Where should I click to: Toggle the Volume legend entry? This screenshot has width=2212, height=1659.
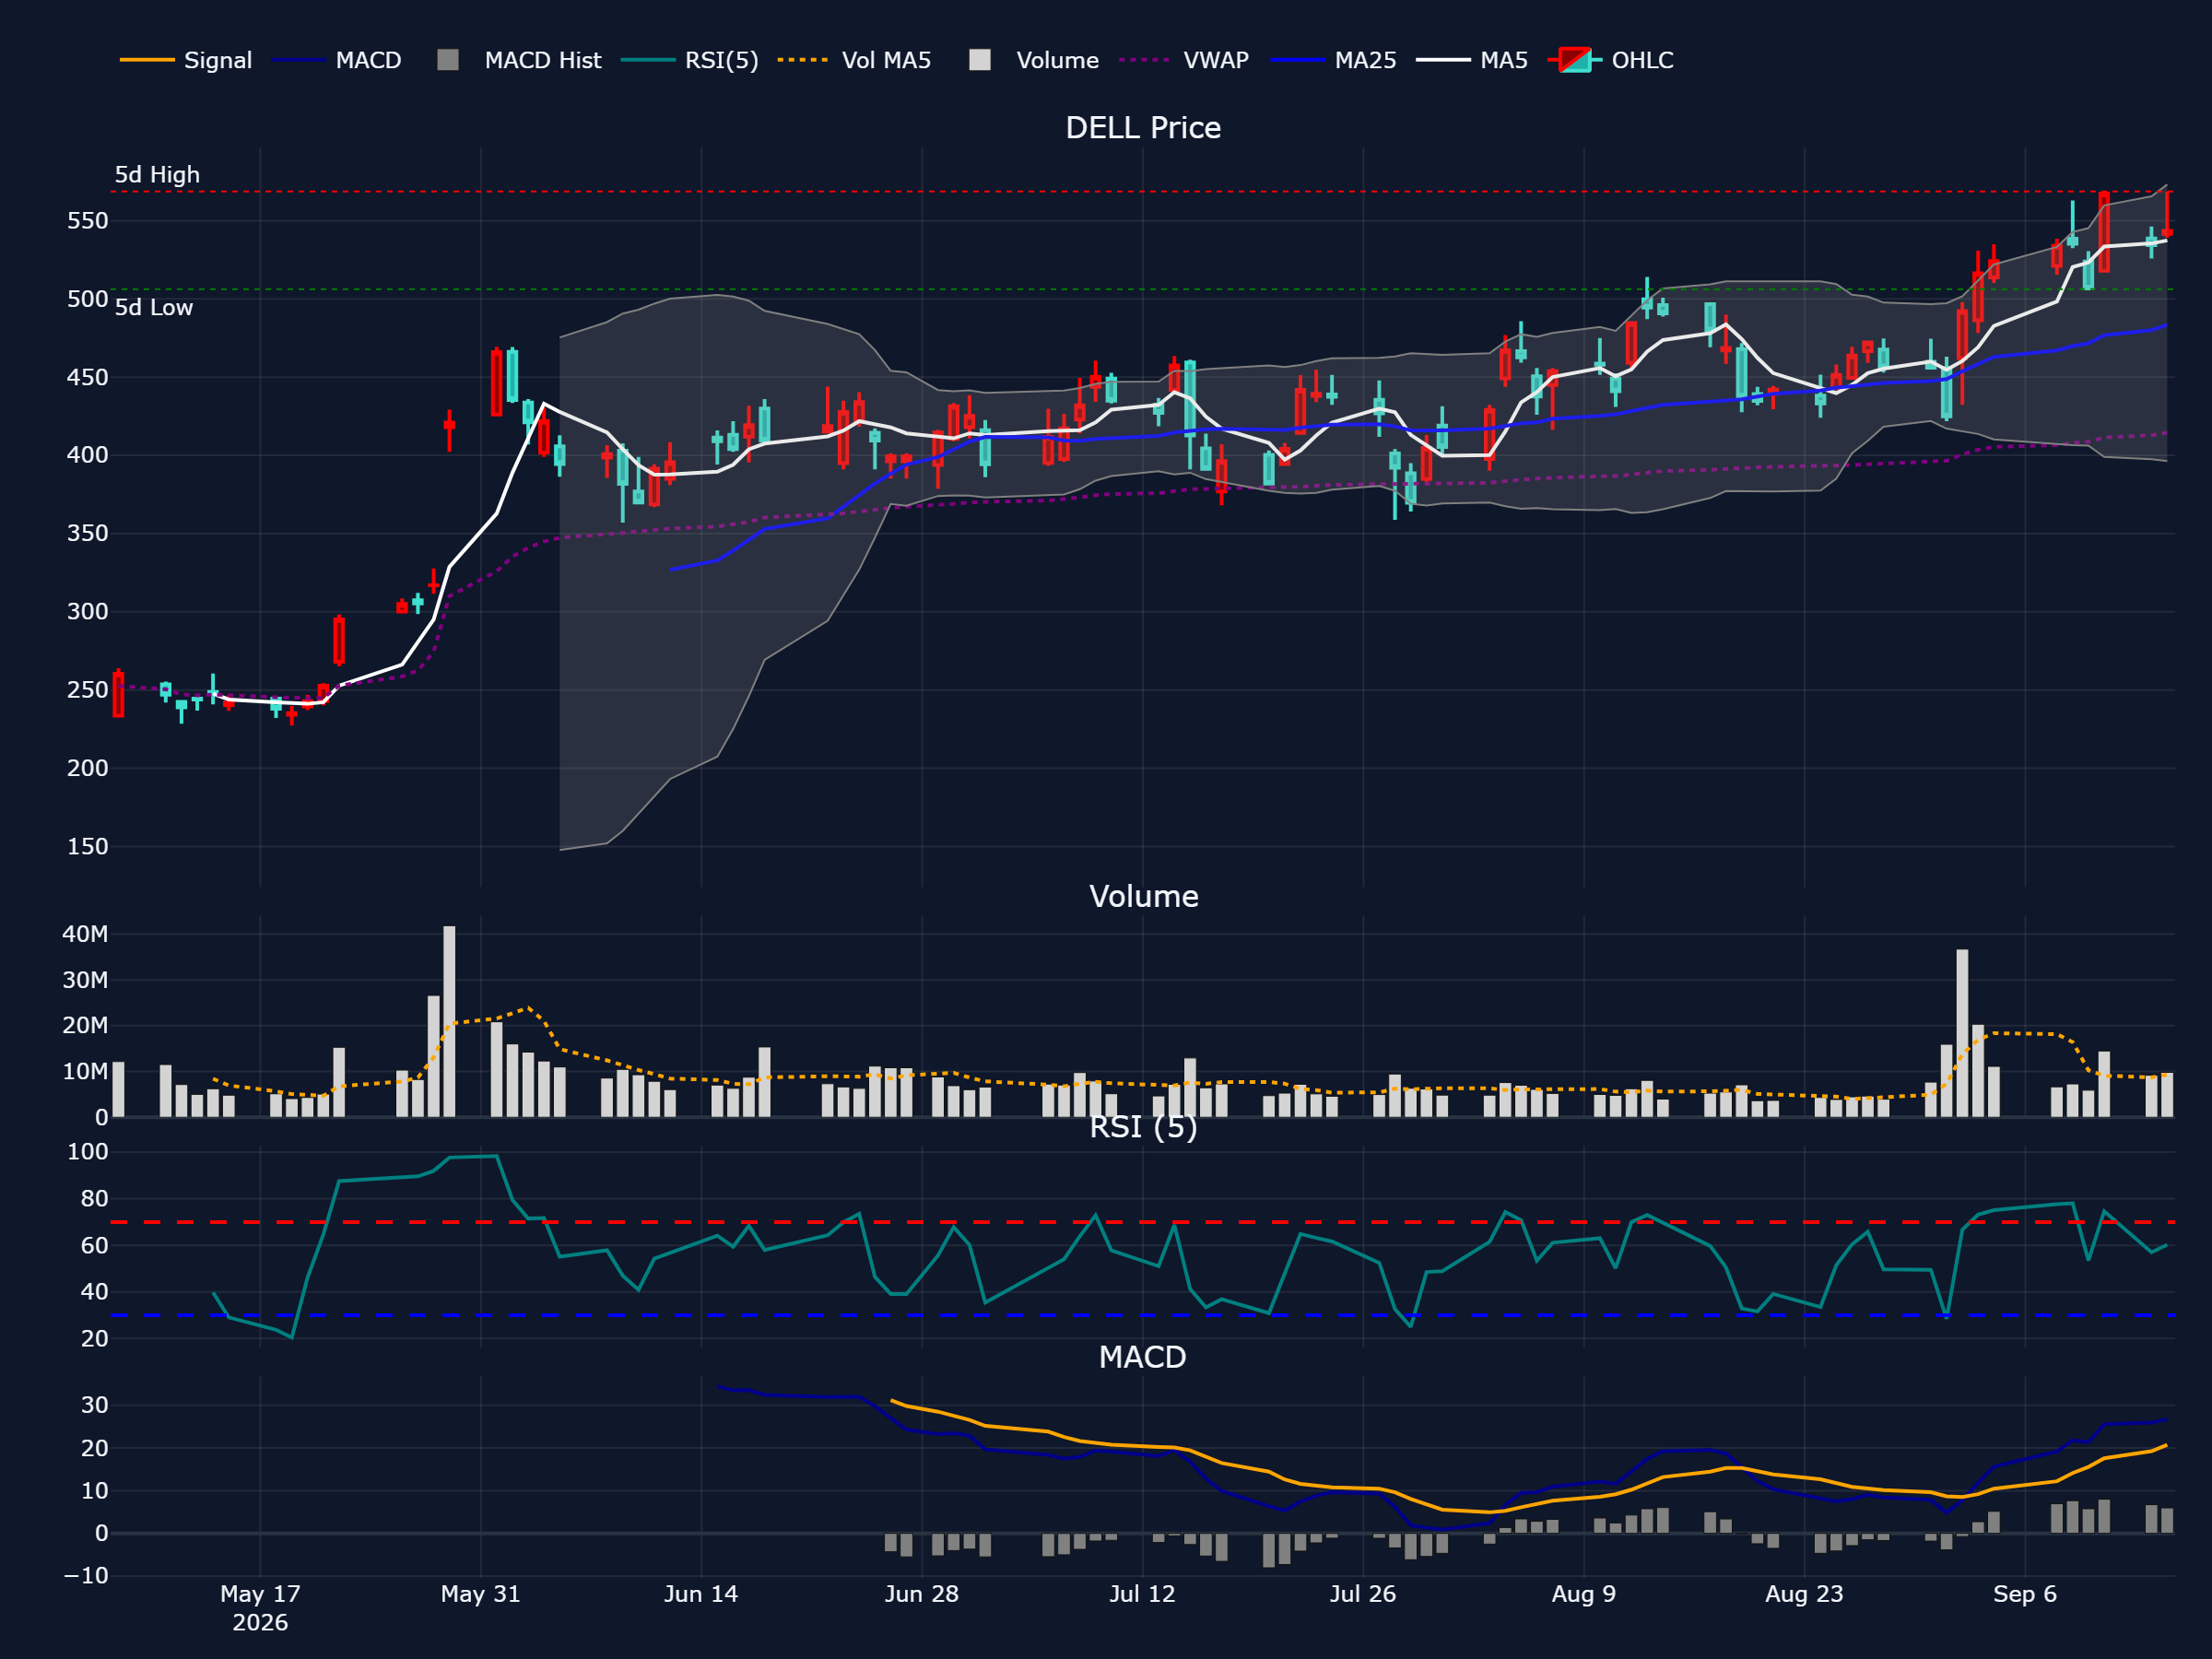(x=1034, y=60)
